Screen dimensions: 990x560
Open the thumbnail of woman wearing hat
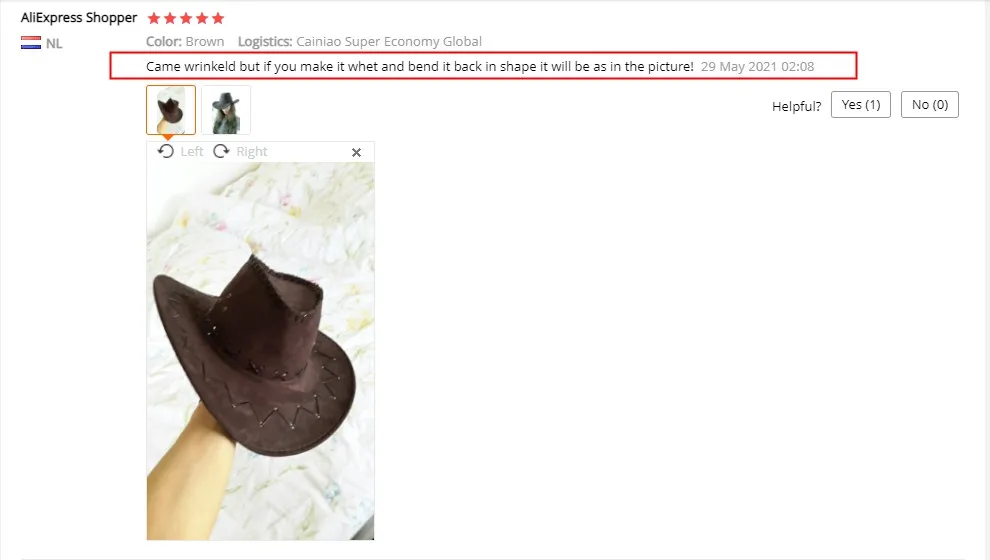(226, 110)
